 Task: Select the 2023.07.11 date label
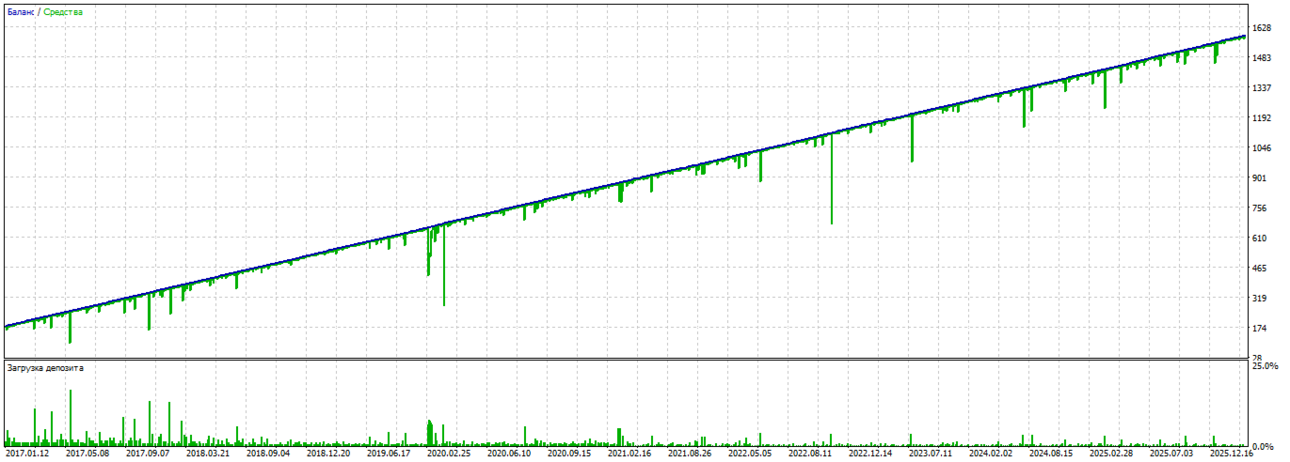(x=930, y=453)
